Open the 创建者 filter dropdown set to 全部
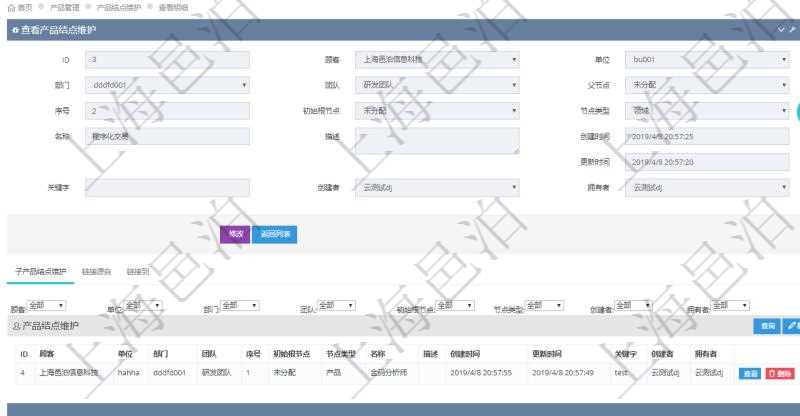The width and height of the screenshot is (800, 416). 633,305
